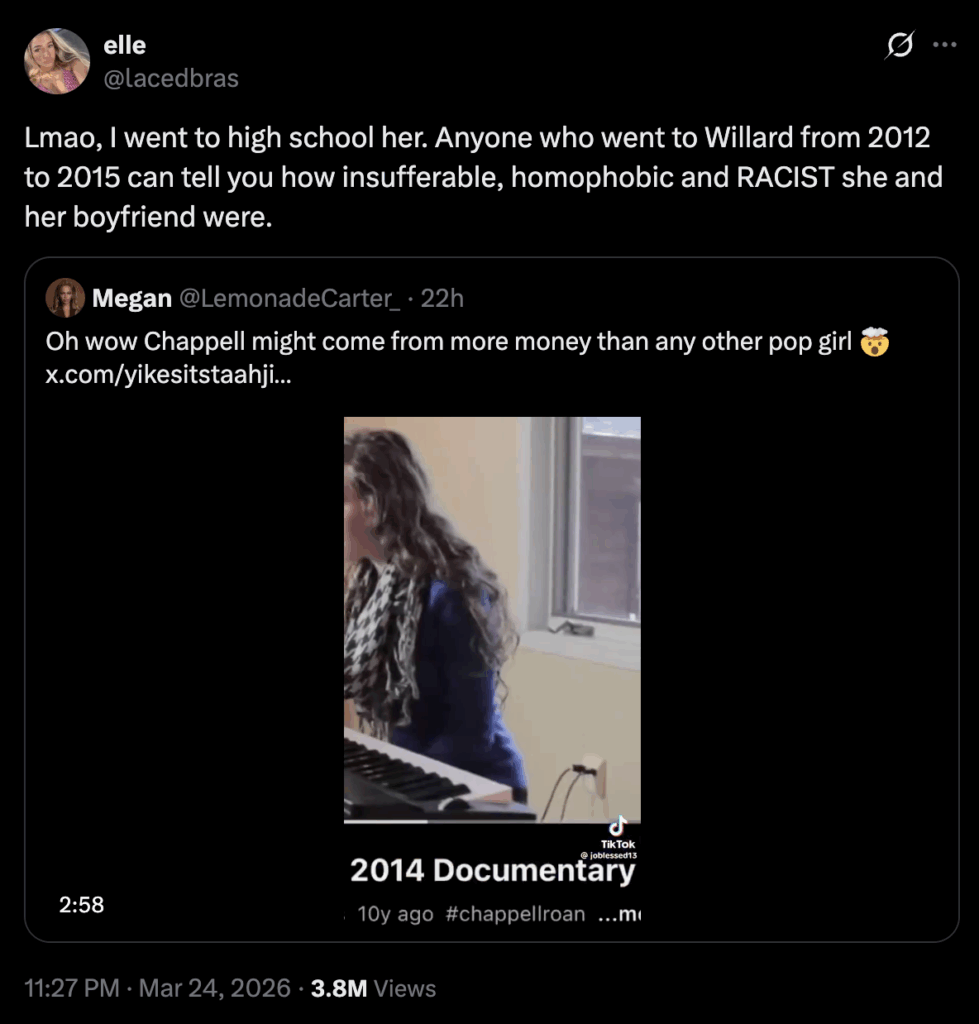The height and width of the screenshot is (1024, 979).
Task: Click elle's profile avatar picture
Action: (x=57, y=61)
